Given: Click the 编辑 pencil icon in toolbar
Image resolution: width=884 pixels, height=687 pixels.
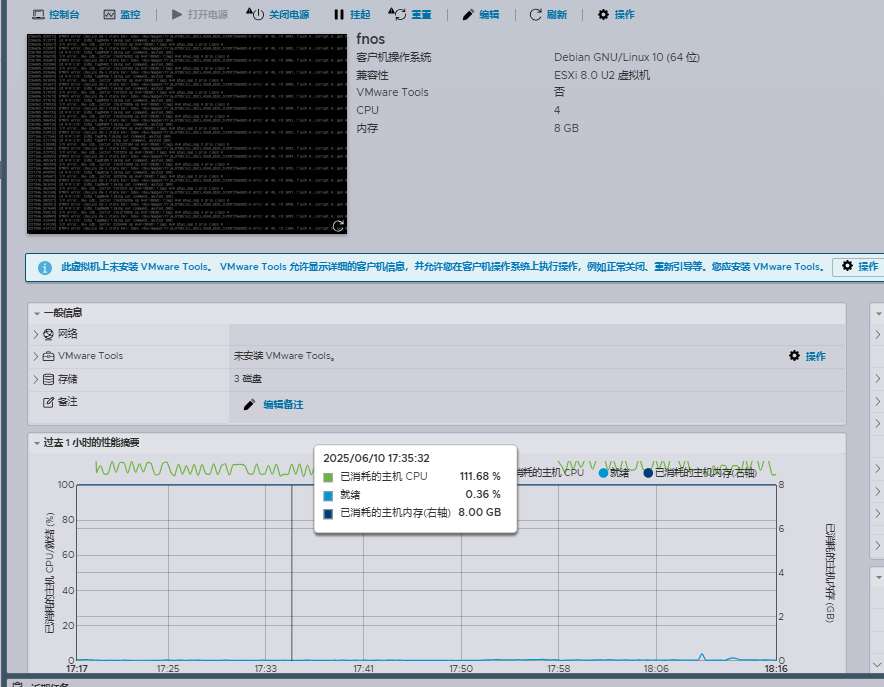Looking at the screenshot, I should coord(468,15).
